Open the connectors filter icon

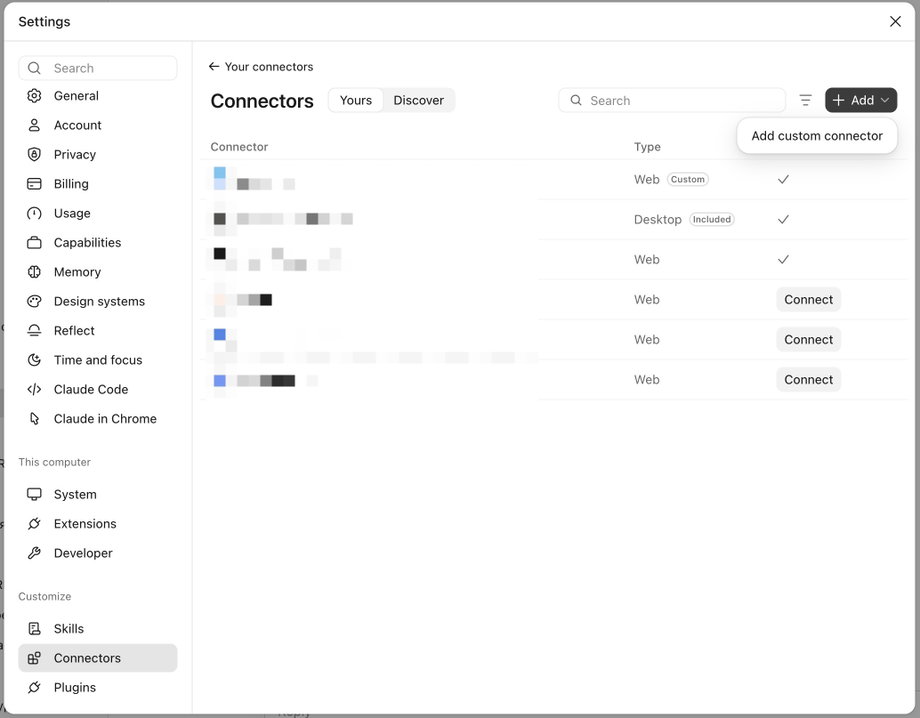pos(806,100)
